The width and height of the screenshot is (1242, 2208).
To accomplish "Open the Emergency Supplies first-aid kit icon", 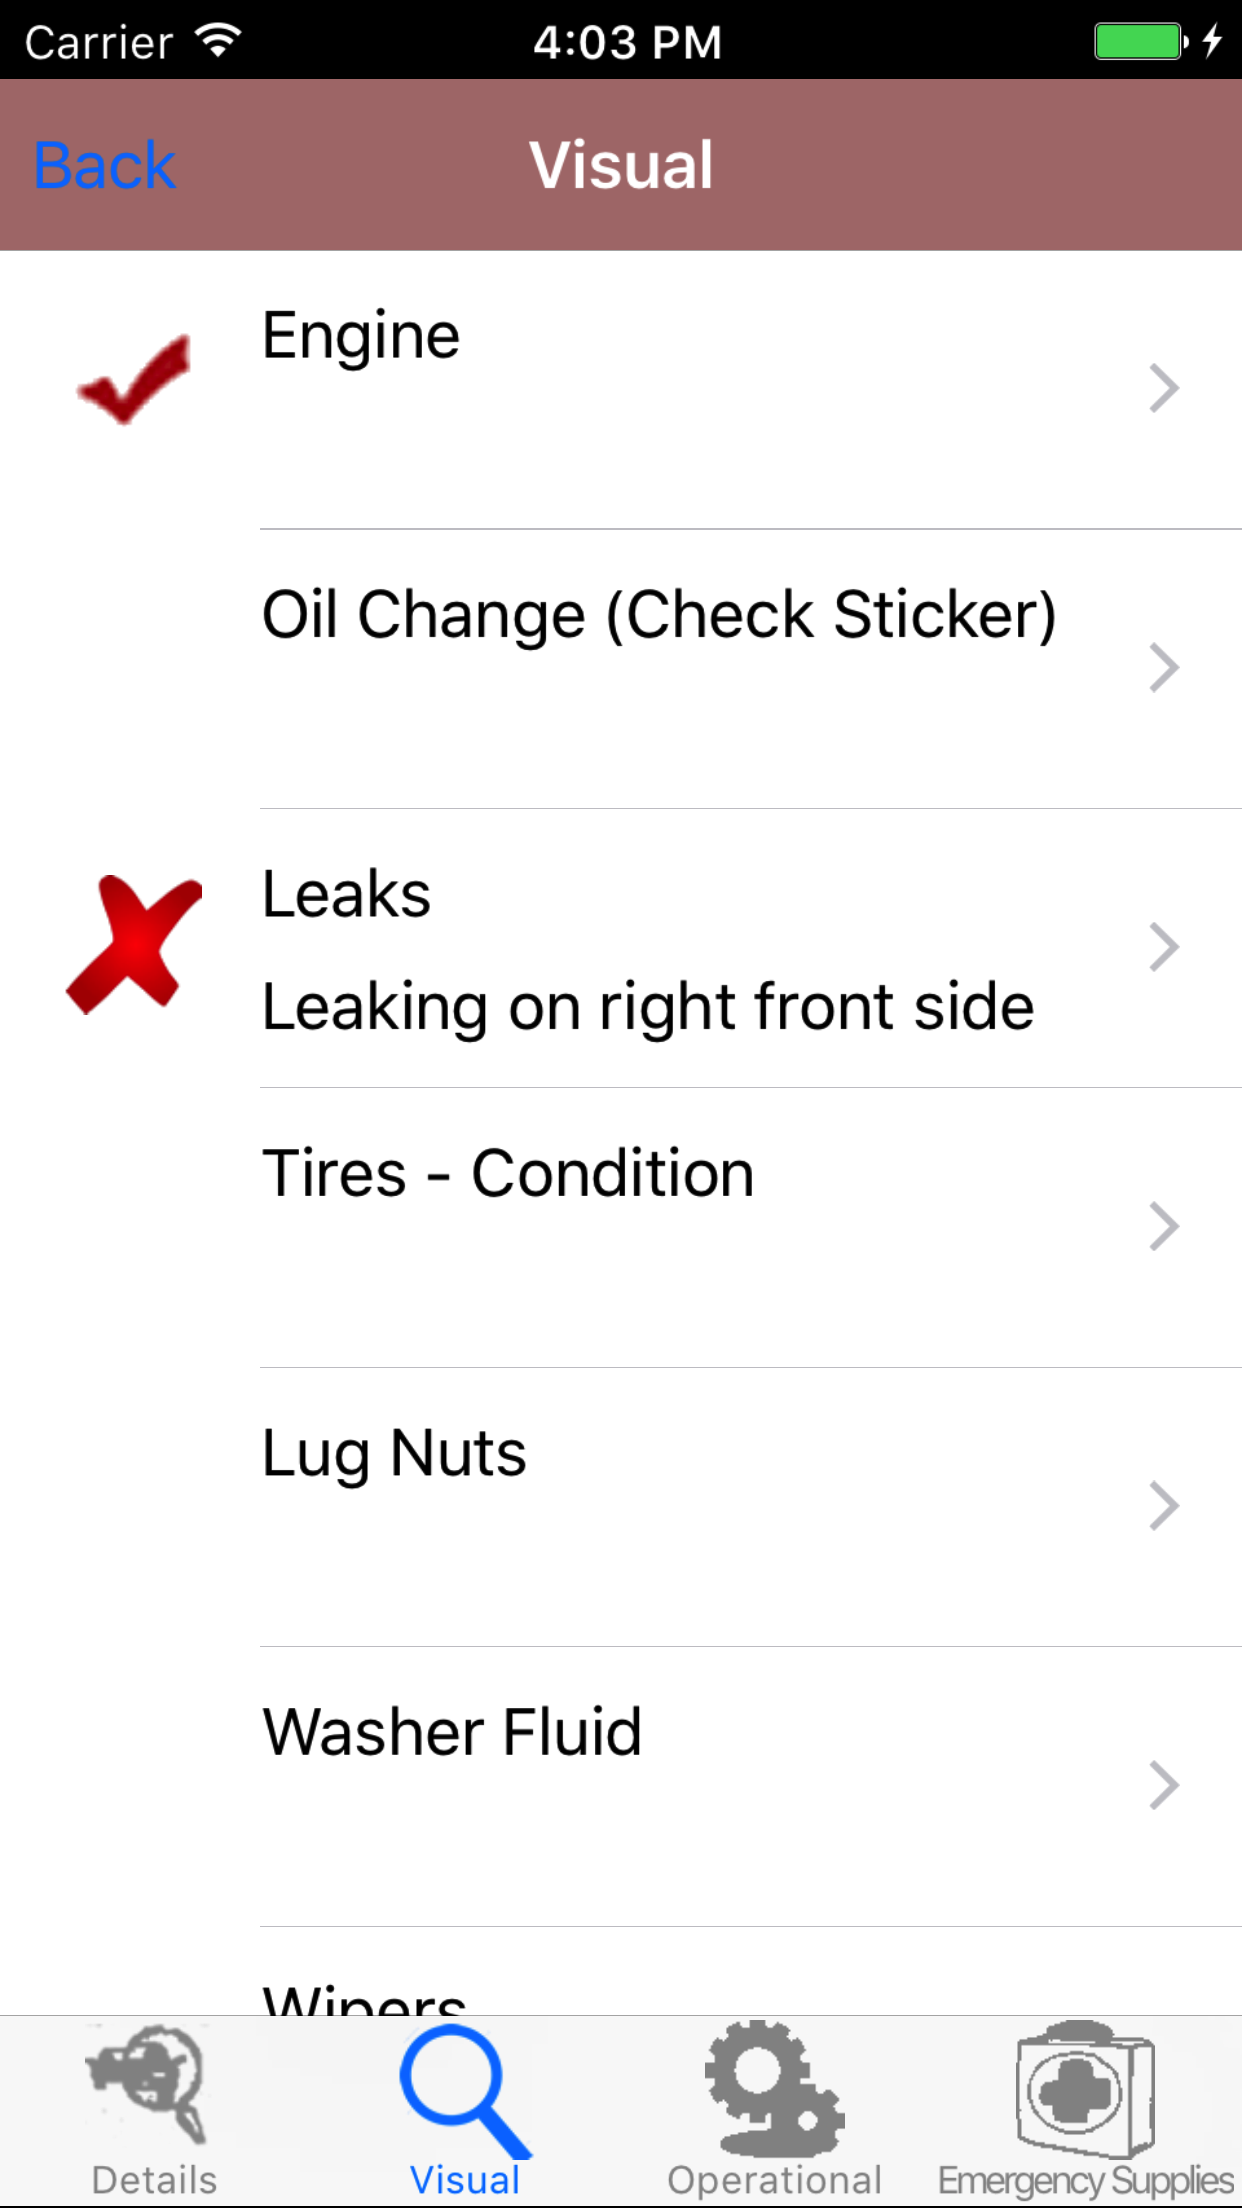I will pyautogui.click(x=1085, y=2088).
